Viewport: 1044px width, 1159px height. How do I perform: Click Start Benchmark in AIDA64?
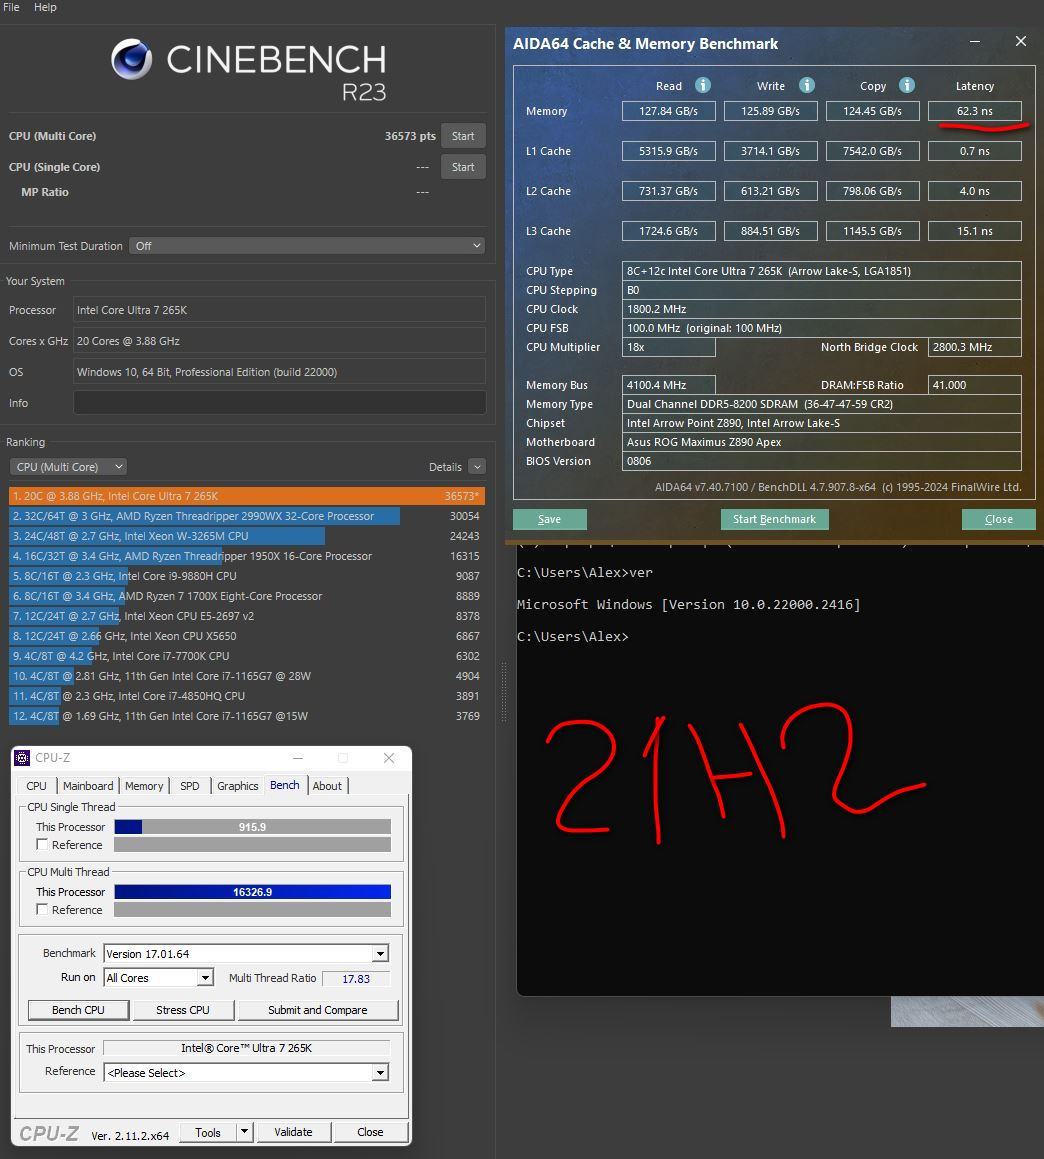click(774, 519)
